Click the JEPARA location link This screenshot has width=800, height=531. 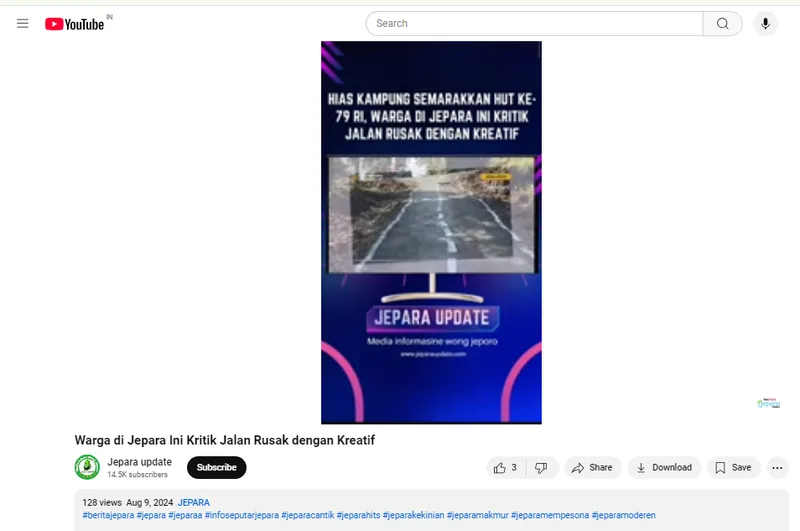click(x=193, y=502)
